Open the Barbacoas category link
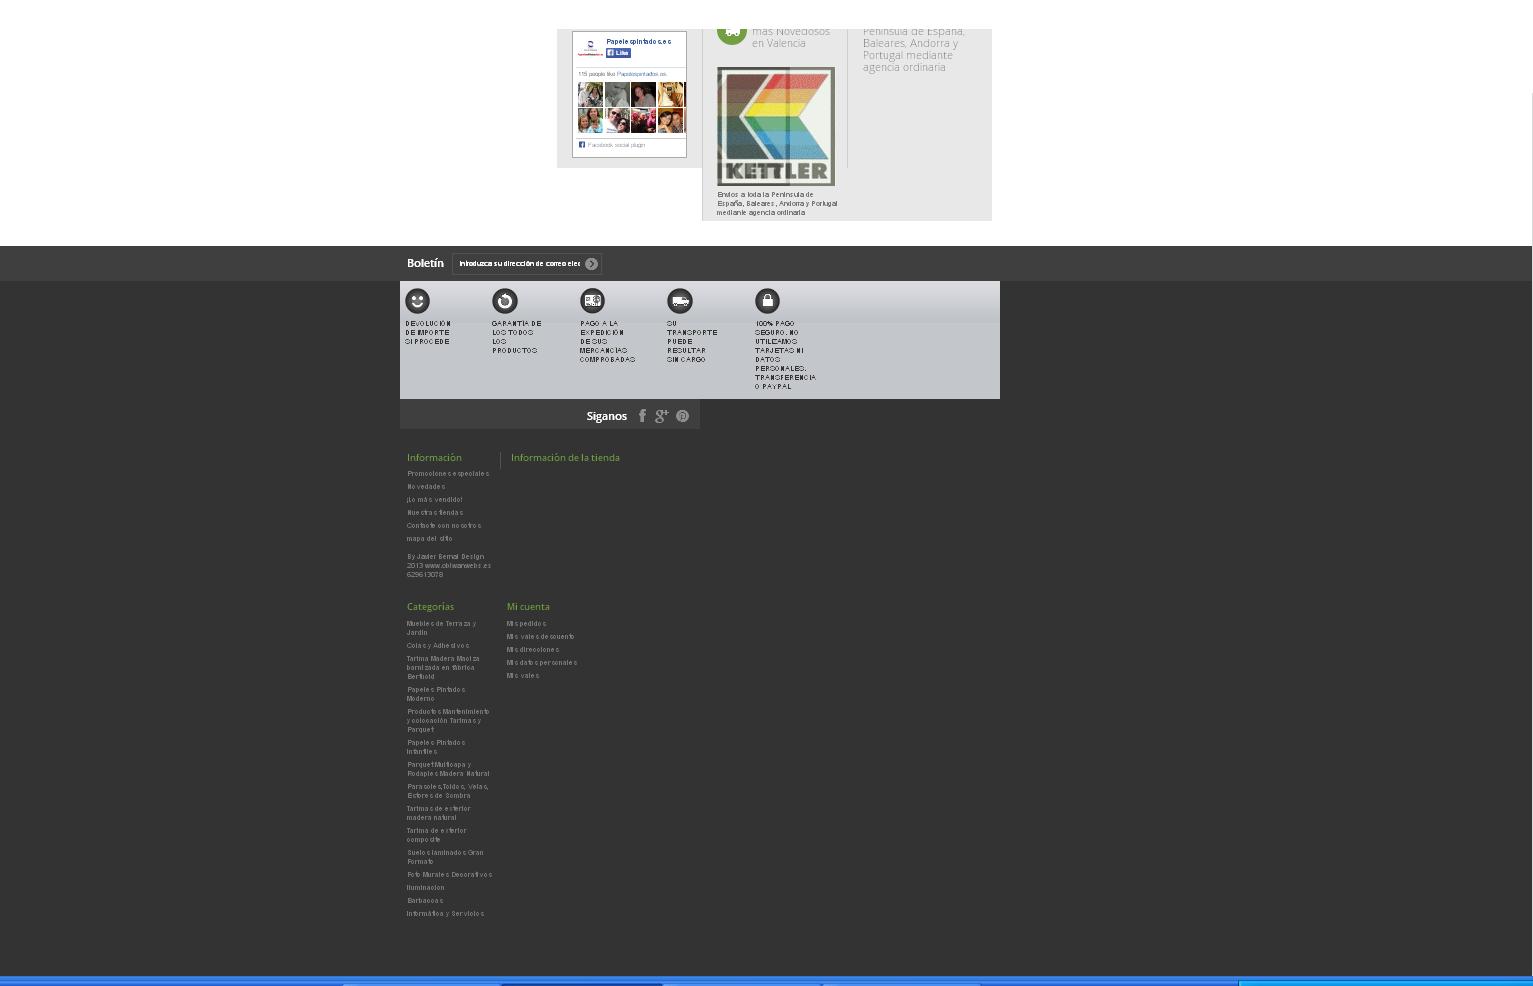This screenshot has height=986, width=1533. click(x=425, y=901)
